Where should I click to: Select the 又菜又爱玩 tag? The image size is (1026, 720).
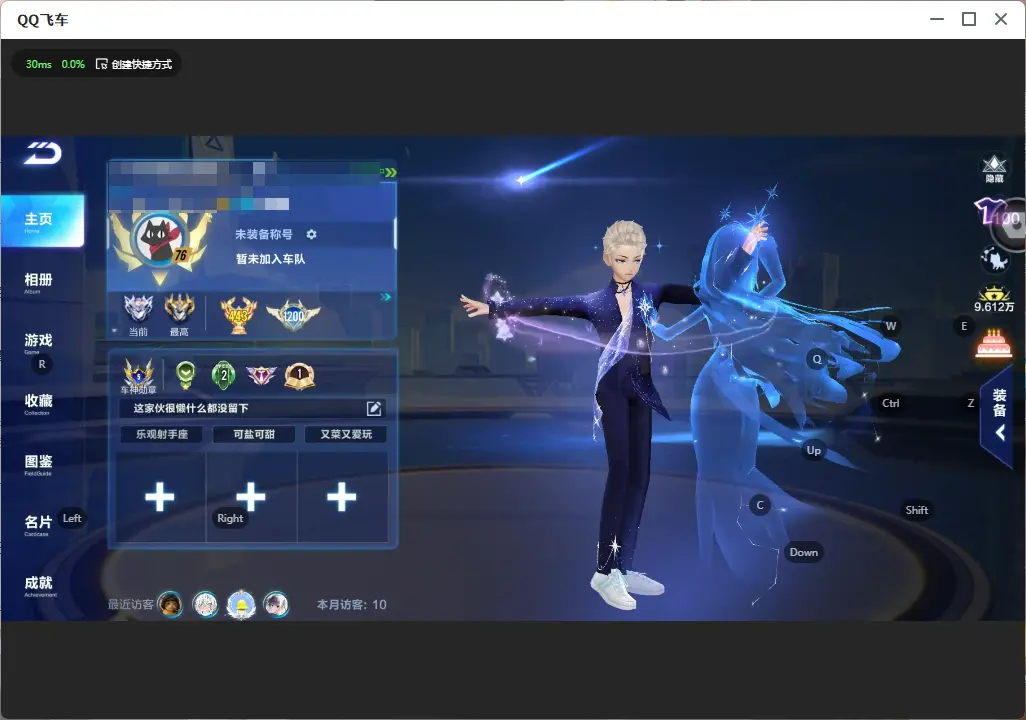coord(346,434)
